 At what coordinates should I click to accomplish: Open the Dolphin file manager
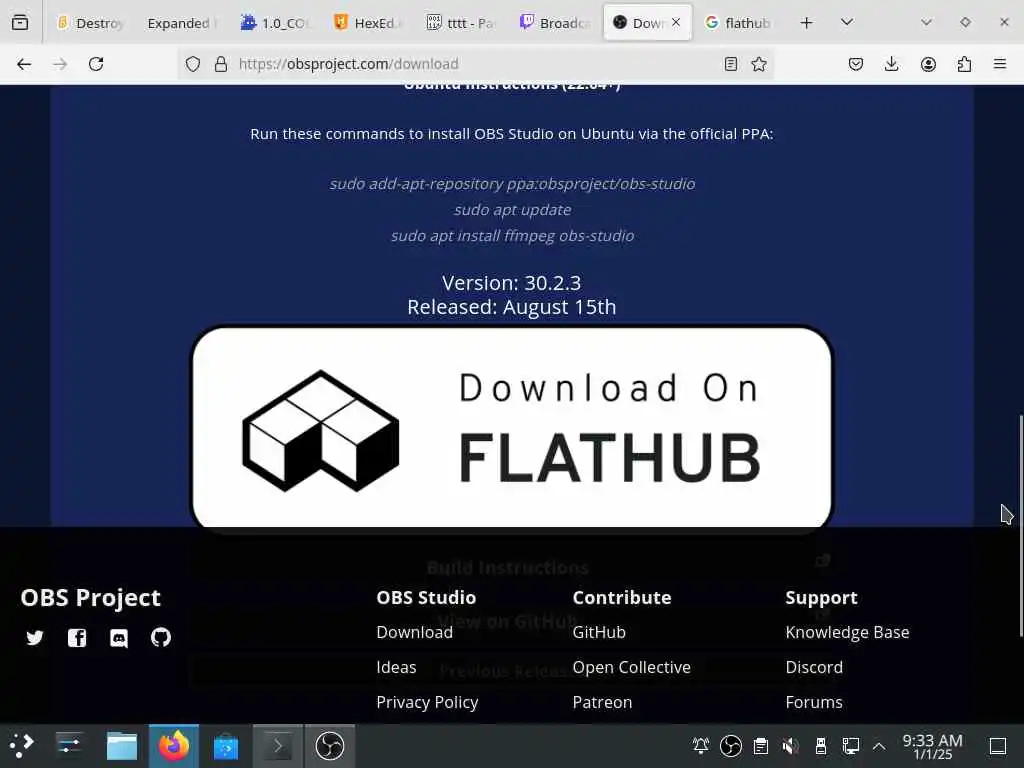[121, 746]
